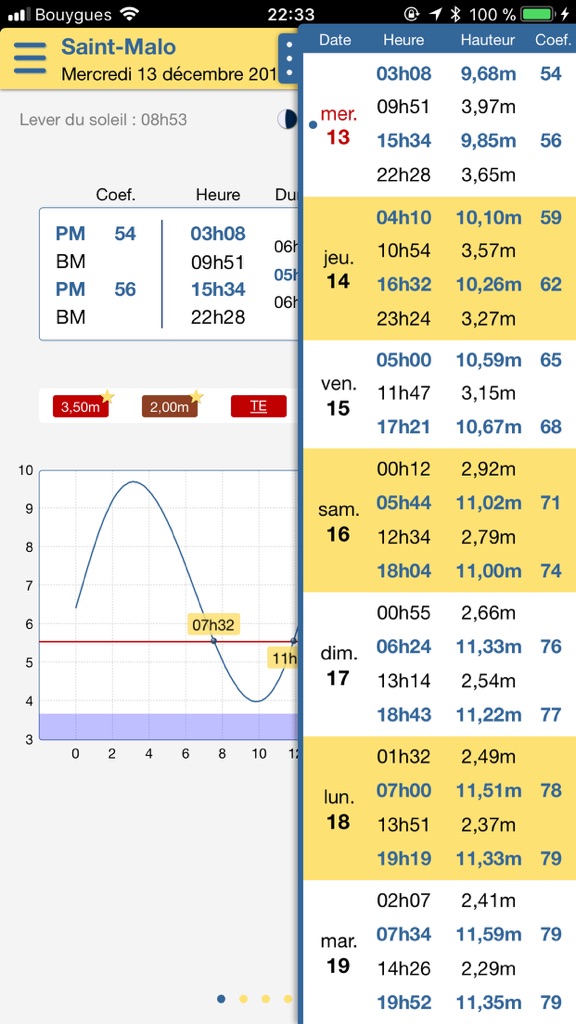Screen dimensions: 576x1024
Task: Tap the star on the 2,00m badge
Action: pos(196,396)
